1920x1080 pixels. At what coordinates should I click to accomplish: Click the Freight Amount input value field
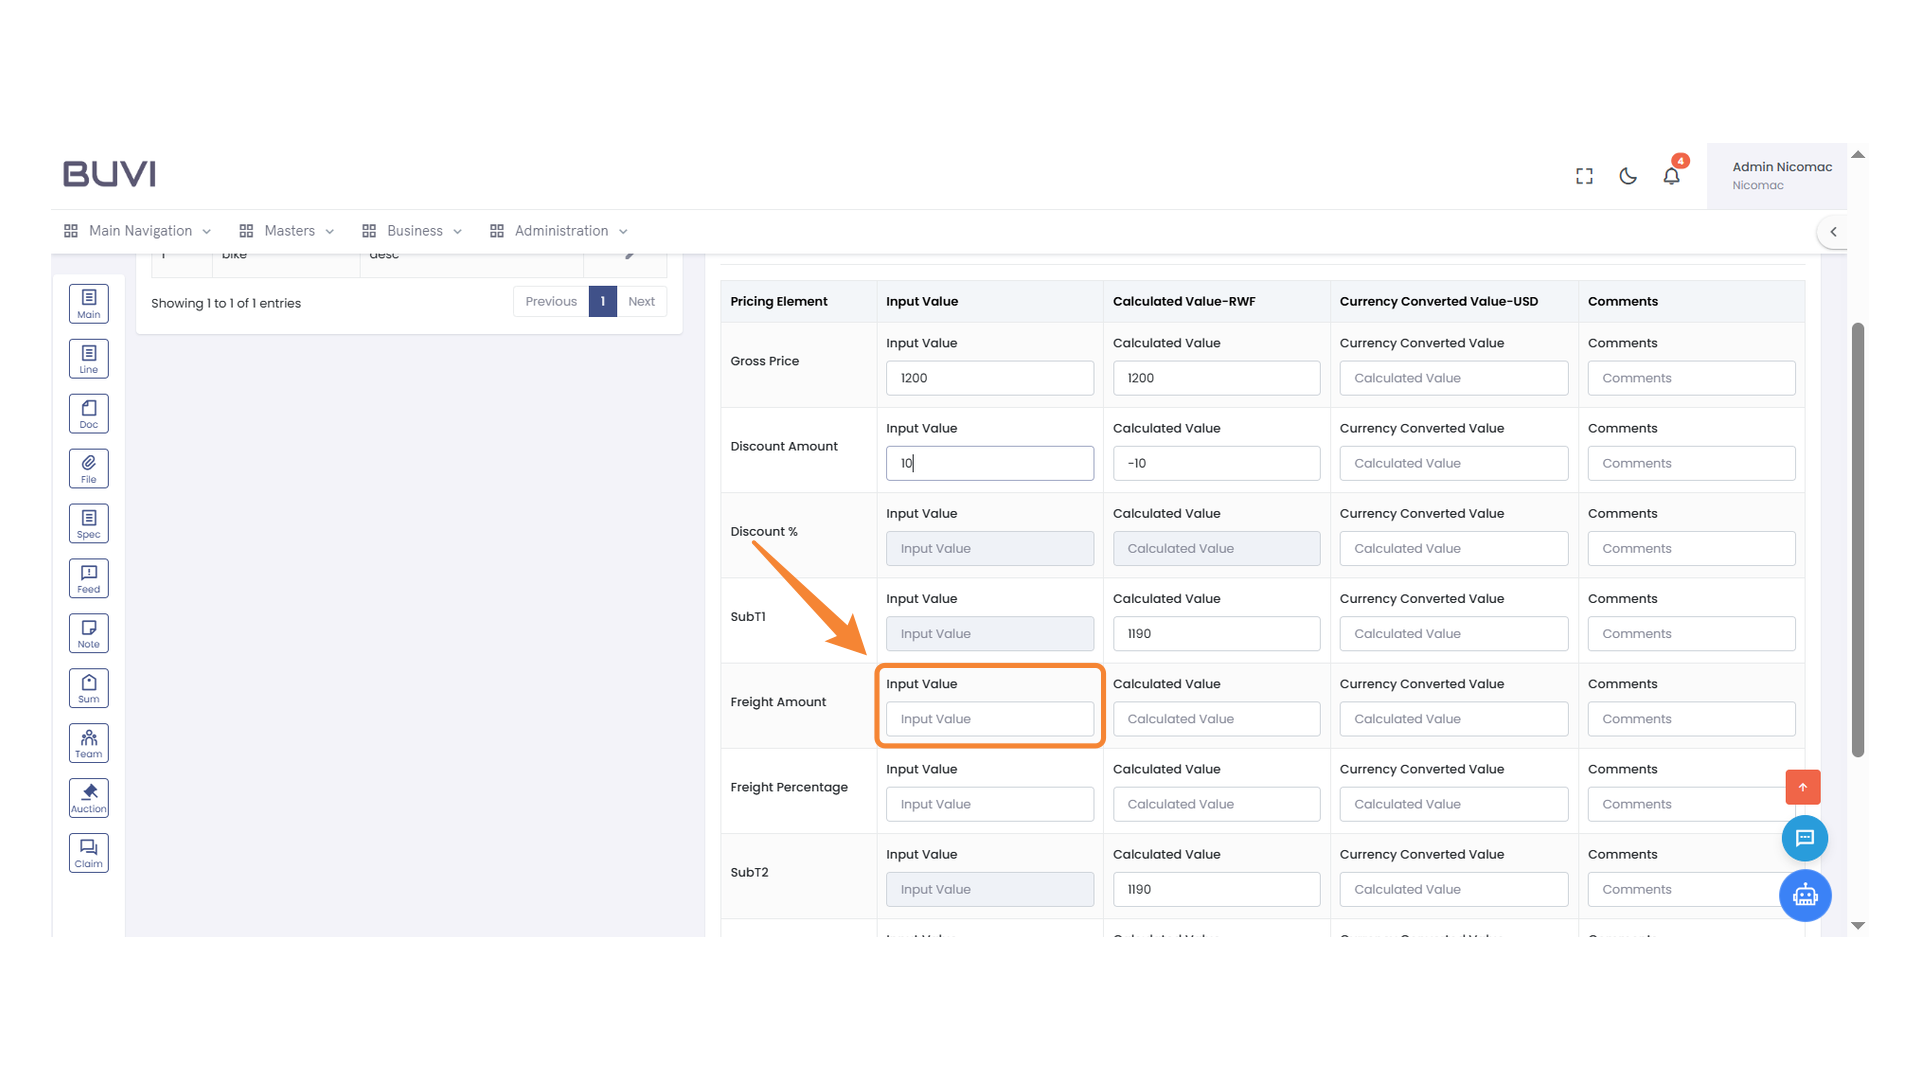pyautogui.click(x=989, y=718)
